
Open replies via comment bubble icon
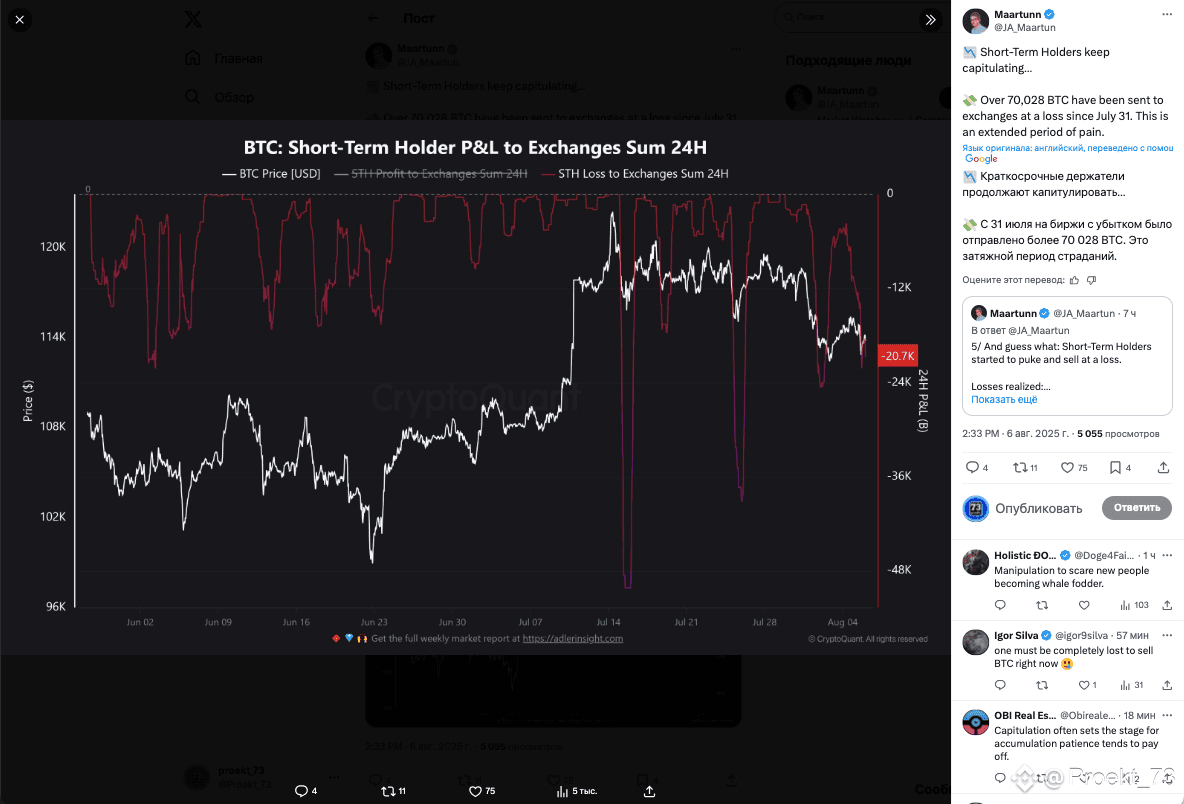tap(972, 468)
